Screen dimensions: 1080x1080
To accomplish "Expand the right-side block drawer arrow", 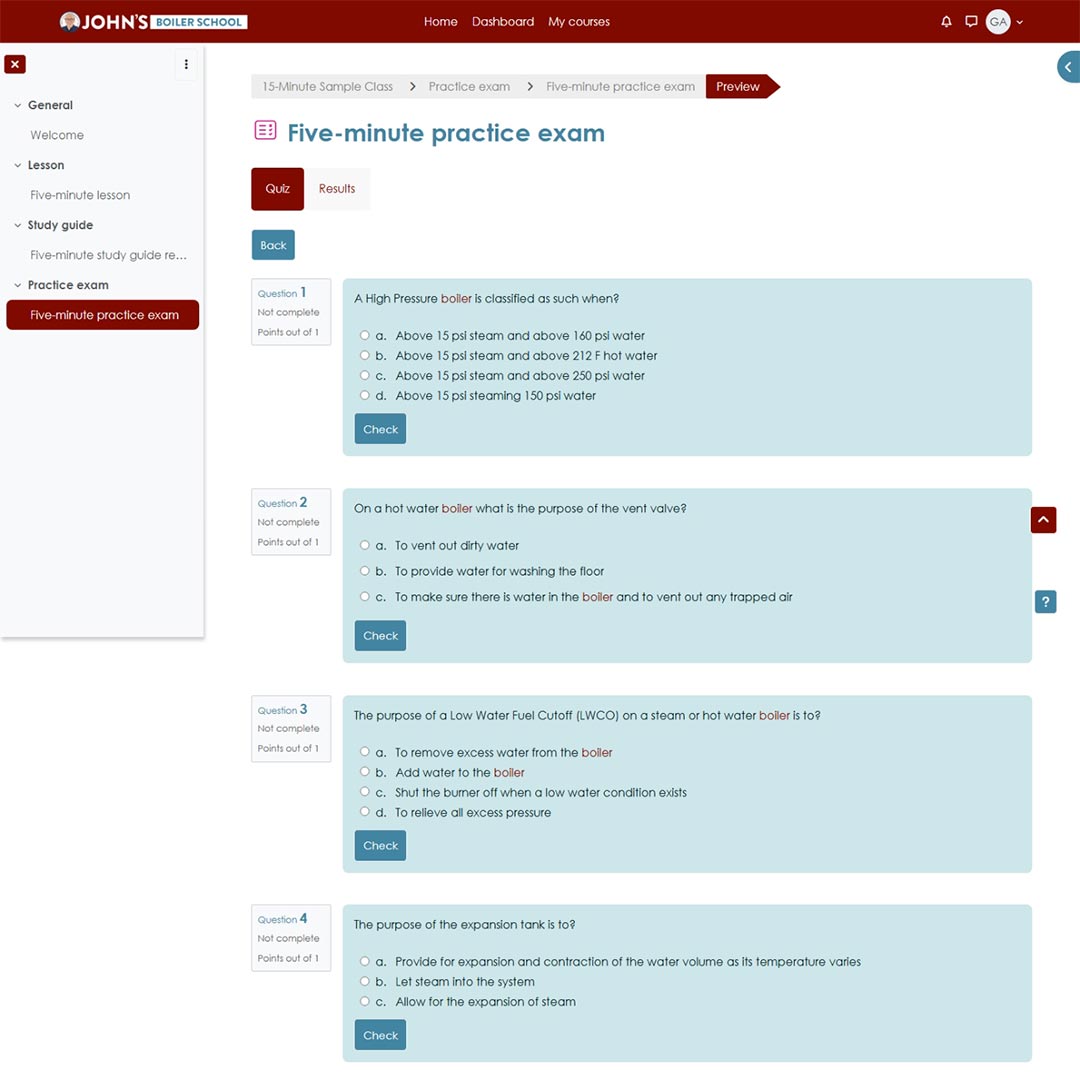I will click(x=1068, y=67).
